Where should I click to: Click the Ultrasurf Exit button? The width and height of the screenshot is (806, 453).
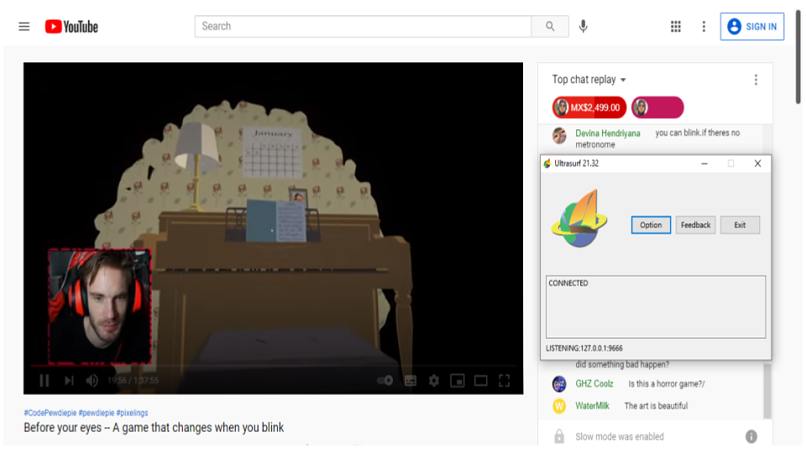(x=740, y=225)
